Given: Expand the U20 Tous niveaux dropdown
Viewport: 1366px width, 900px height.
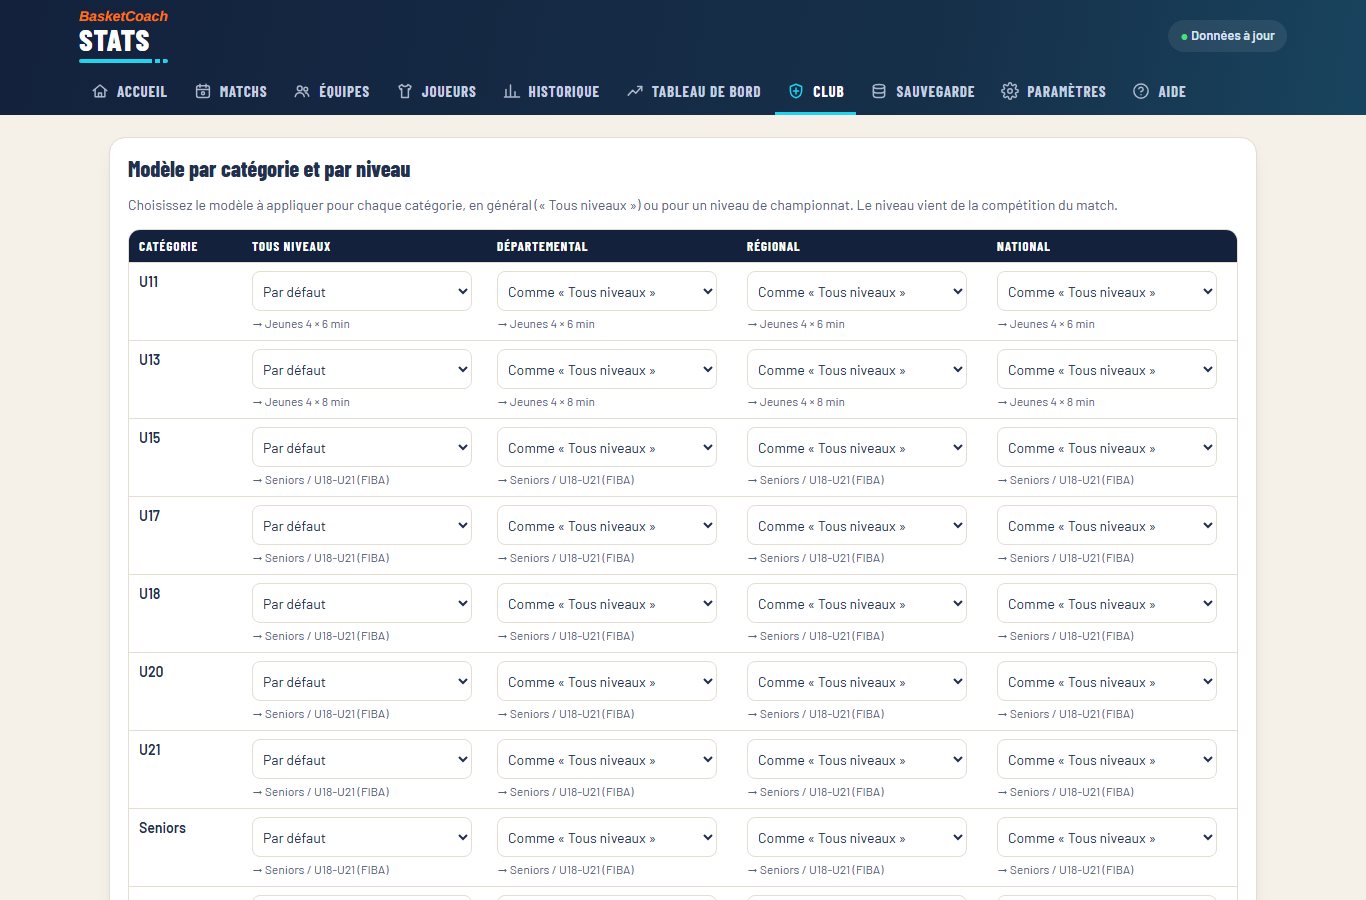Looking at the screenshot, I should coord(362,682).
